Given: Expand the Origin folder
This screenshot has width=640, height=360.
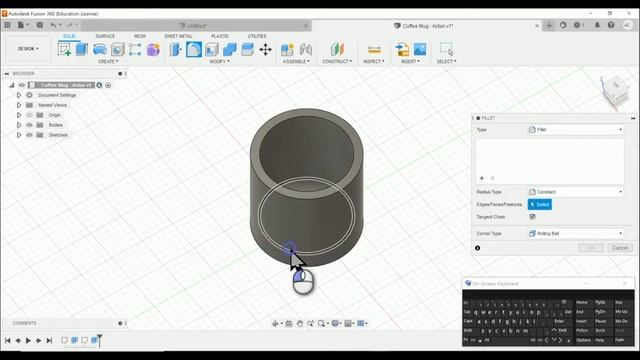Looking at the screenshot, I should click(x=19, y=115).
